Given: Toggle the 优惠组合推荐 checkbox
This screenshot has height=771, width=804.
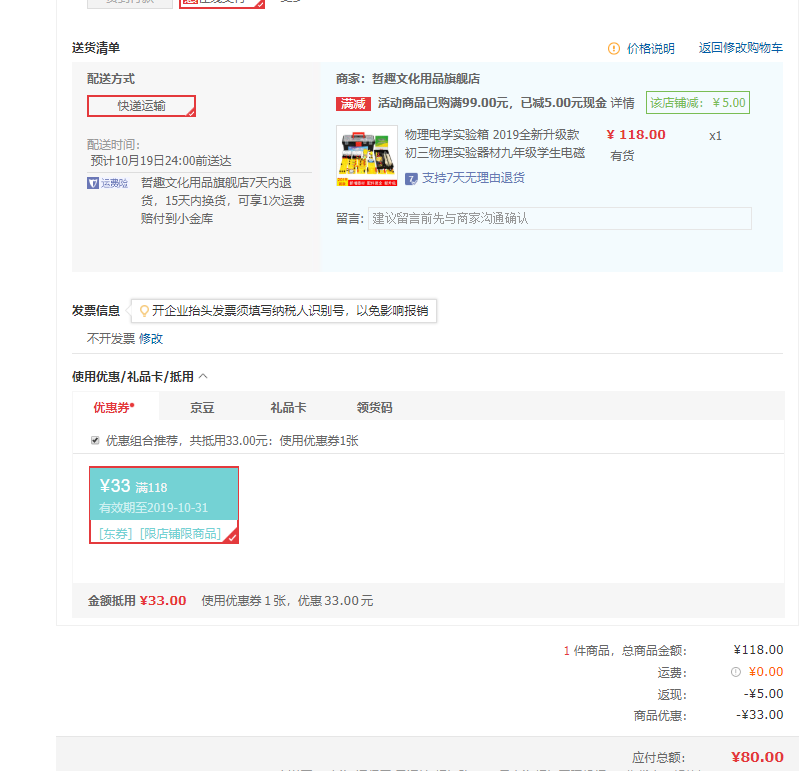Looking at the screenshot, I should click(x=95, y=440).
